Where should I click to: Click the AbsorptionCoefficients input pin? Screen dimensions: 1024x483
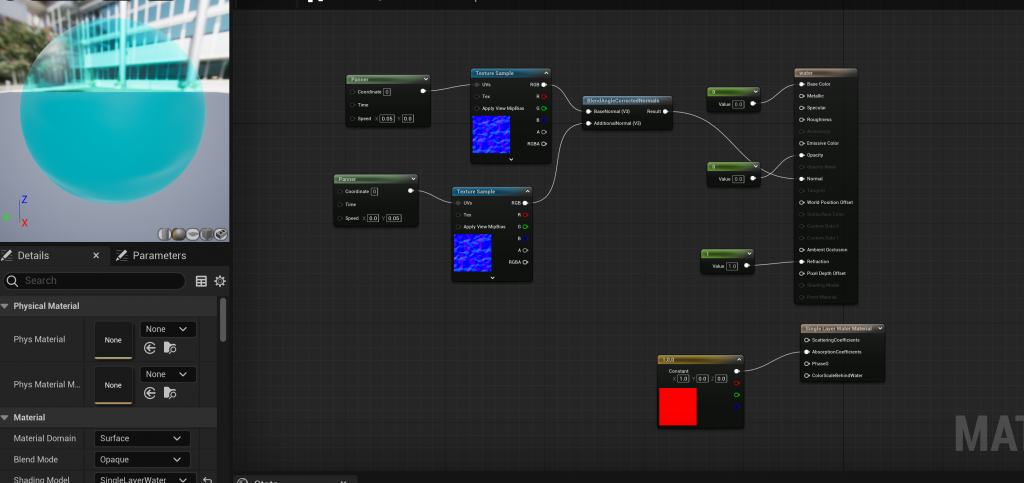[x=807, y=352]
